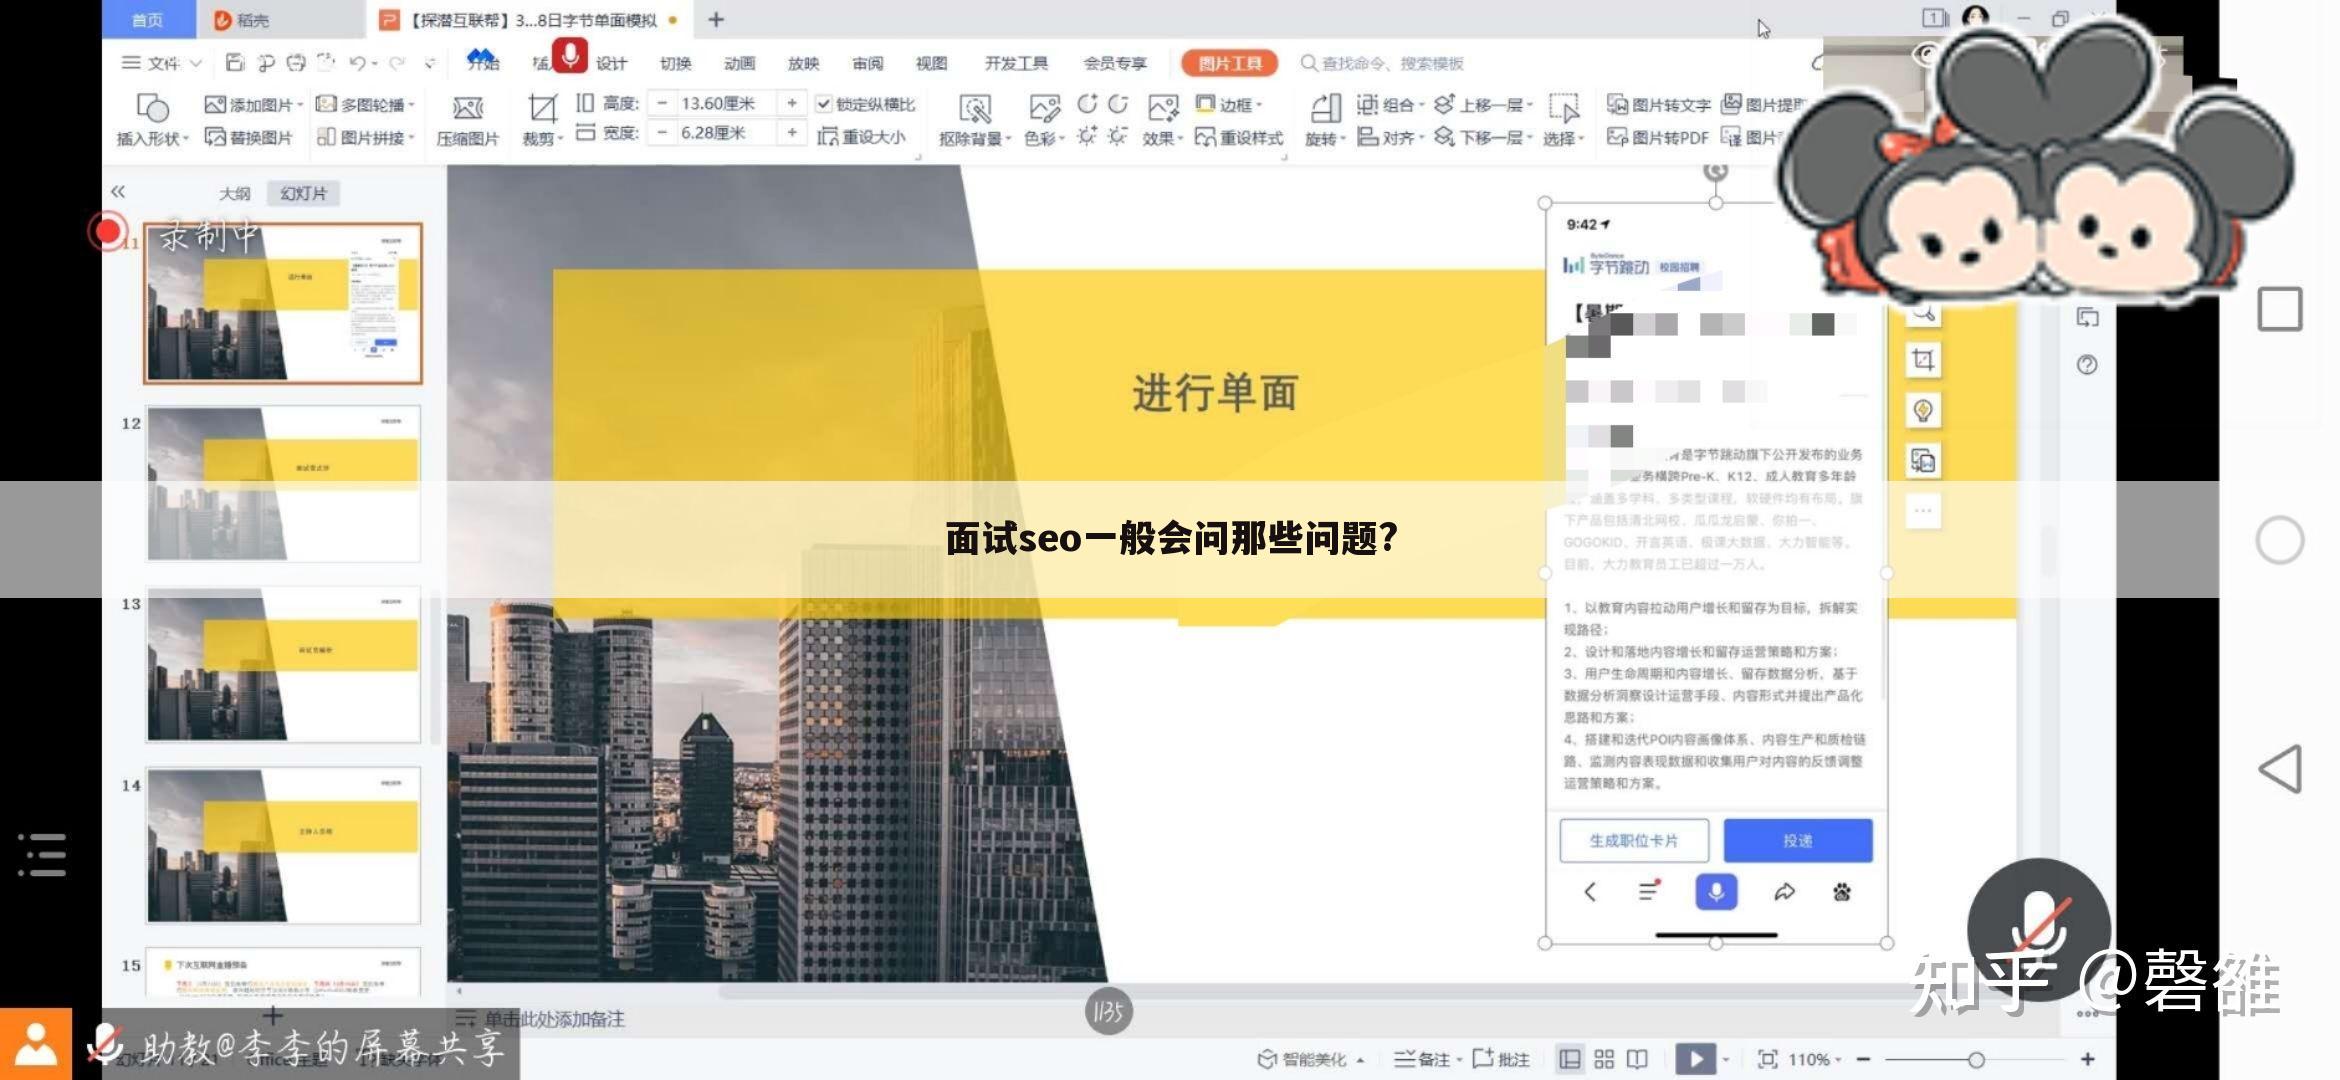The width and height of the screenshot is (2340, 1080).
Task: Click Picture to PDF (图片转PDF)
Action: (1657, 137)
